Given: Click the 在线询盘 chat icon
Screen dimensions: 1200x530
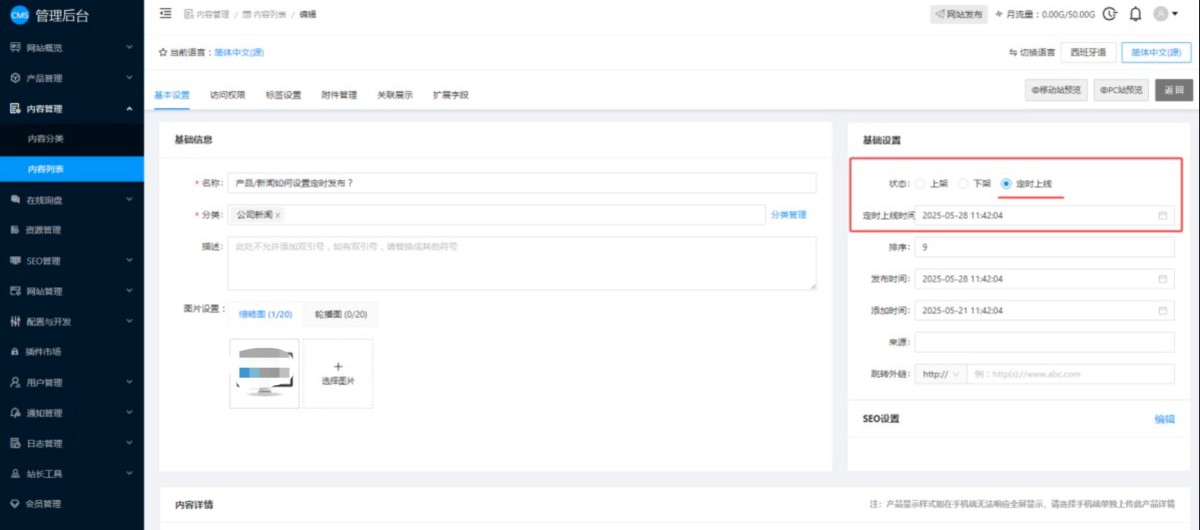Looking at the screenshot, I should (x=15, y=200).
